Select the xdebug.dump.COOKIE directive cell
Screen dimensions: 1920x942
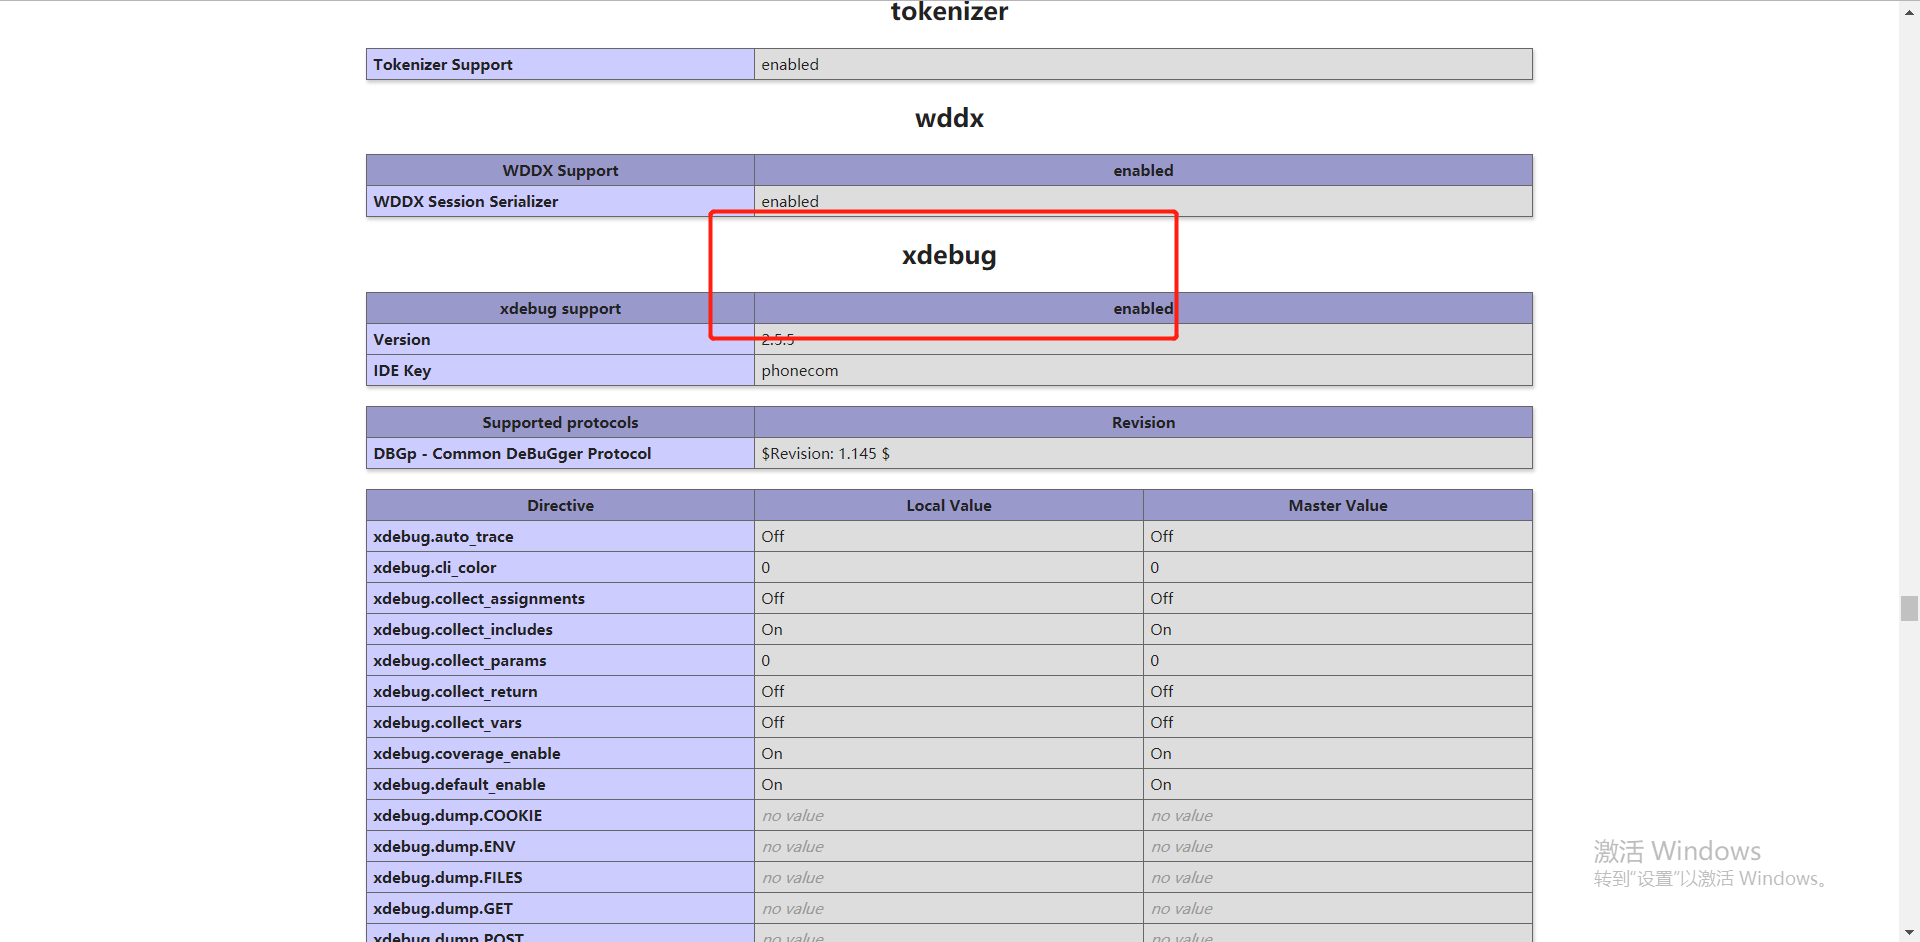(560, 815)
